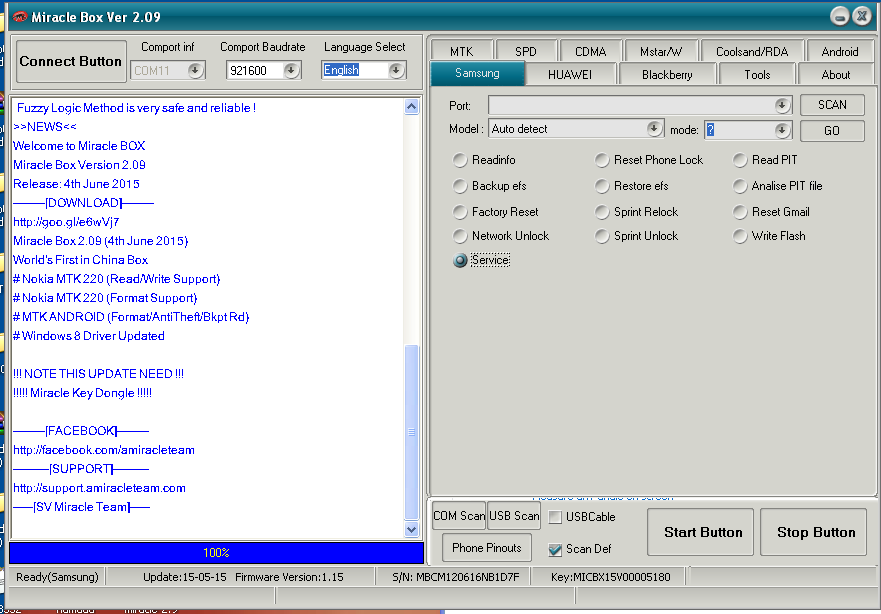The height and width of the screenshot is (614, 881).
Task: Select the Service radio button
Action: tap(460, 260)
